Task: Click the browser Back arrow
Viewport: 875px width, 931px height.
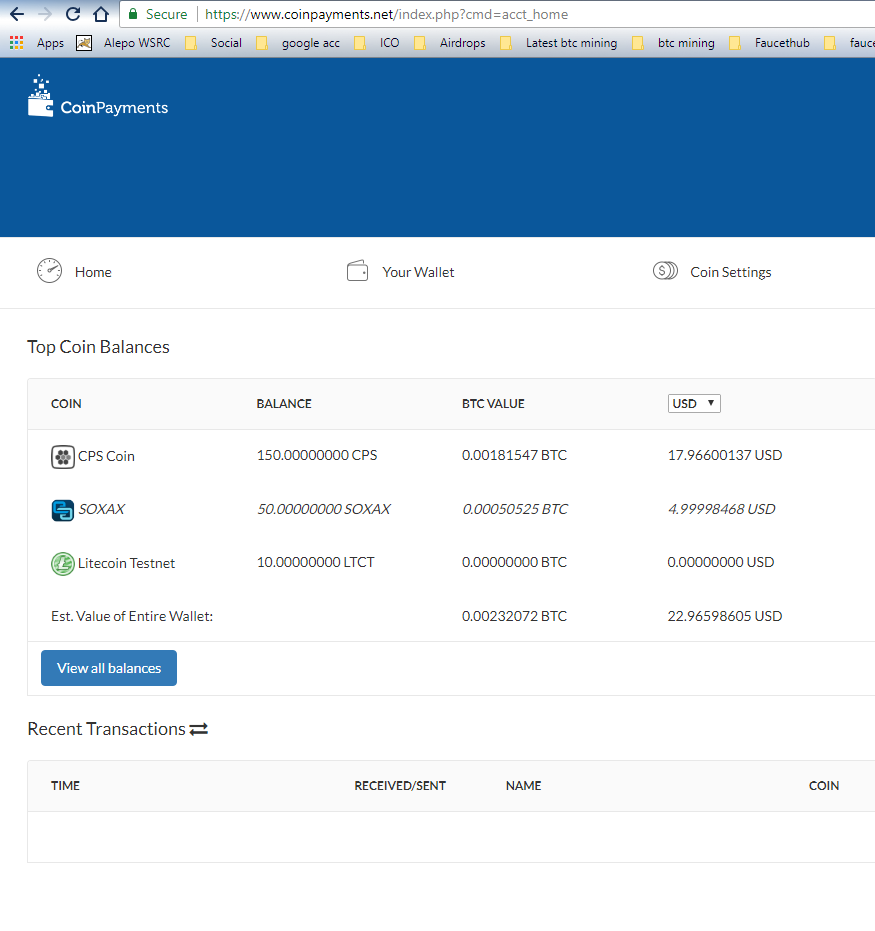Action: tap(17, 14)
